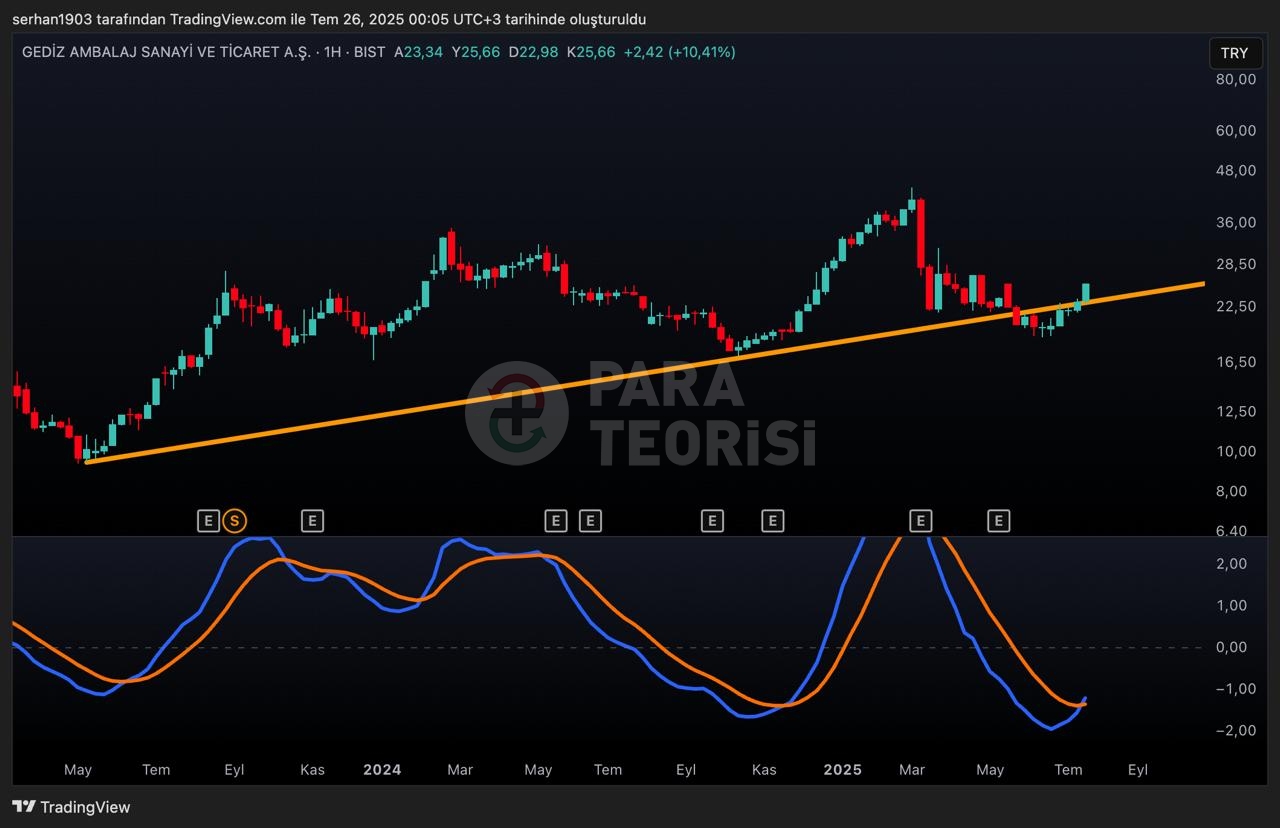
Task: Click the high value Y25,66
Action: coord(475,52)
